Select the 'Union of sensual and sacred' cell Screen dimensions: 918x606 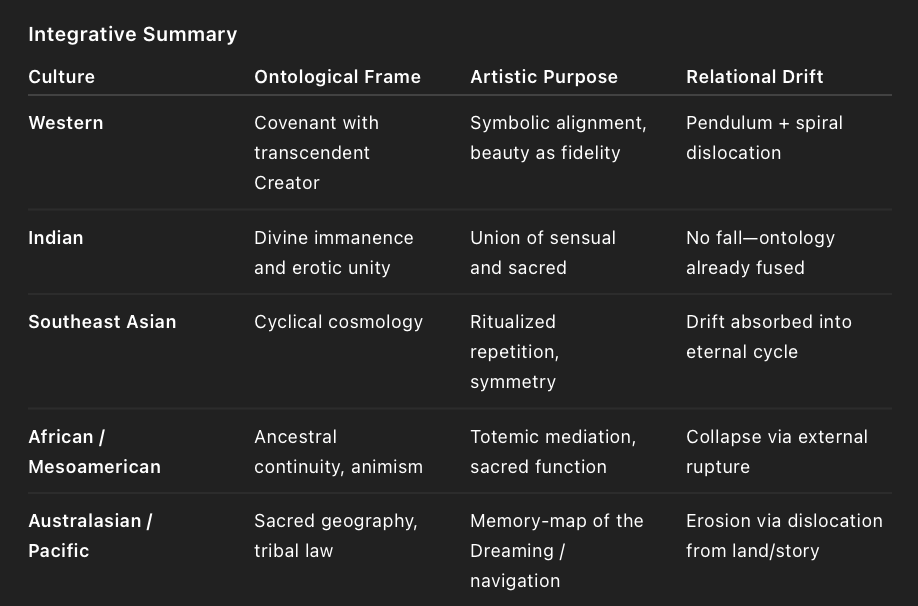point(543,253)
